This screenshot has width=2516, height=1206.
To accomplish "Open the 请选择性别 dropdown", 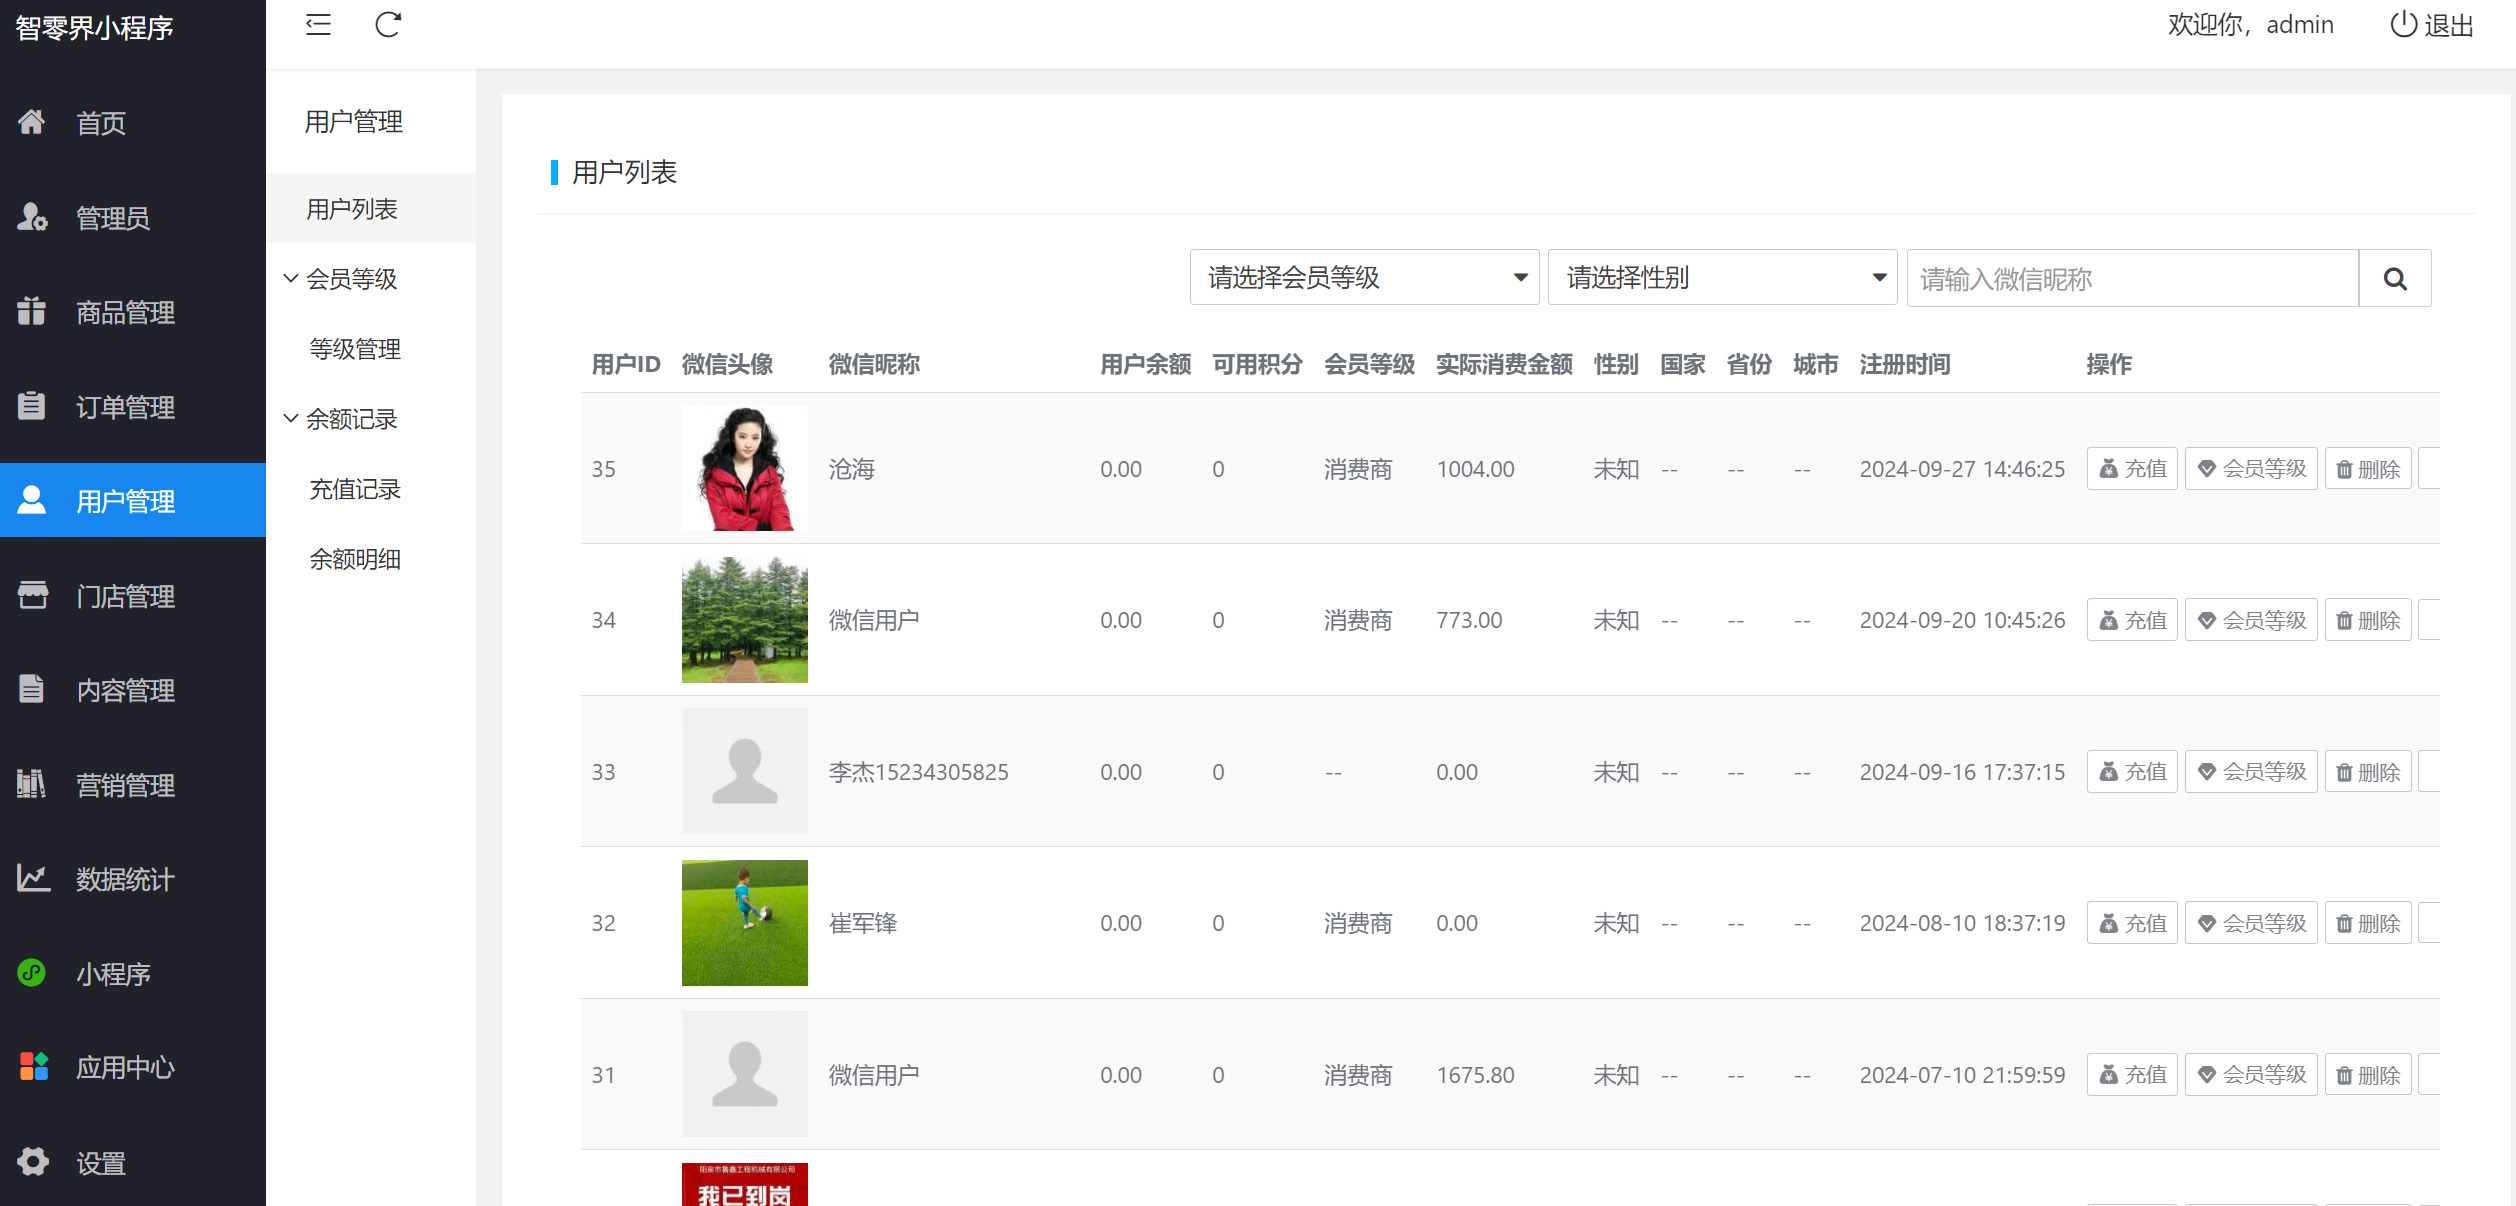I will (1722, 278).
